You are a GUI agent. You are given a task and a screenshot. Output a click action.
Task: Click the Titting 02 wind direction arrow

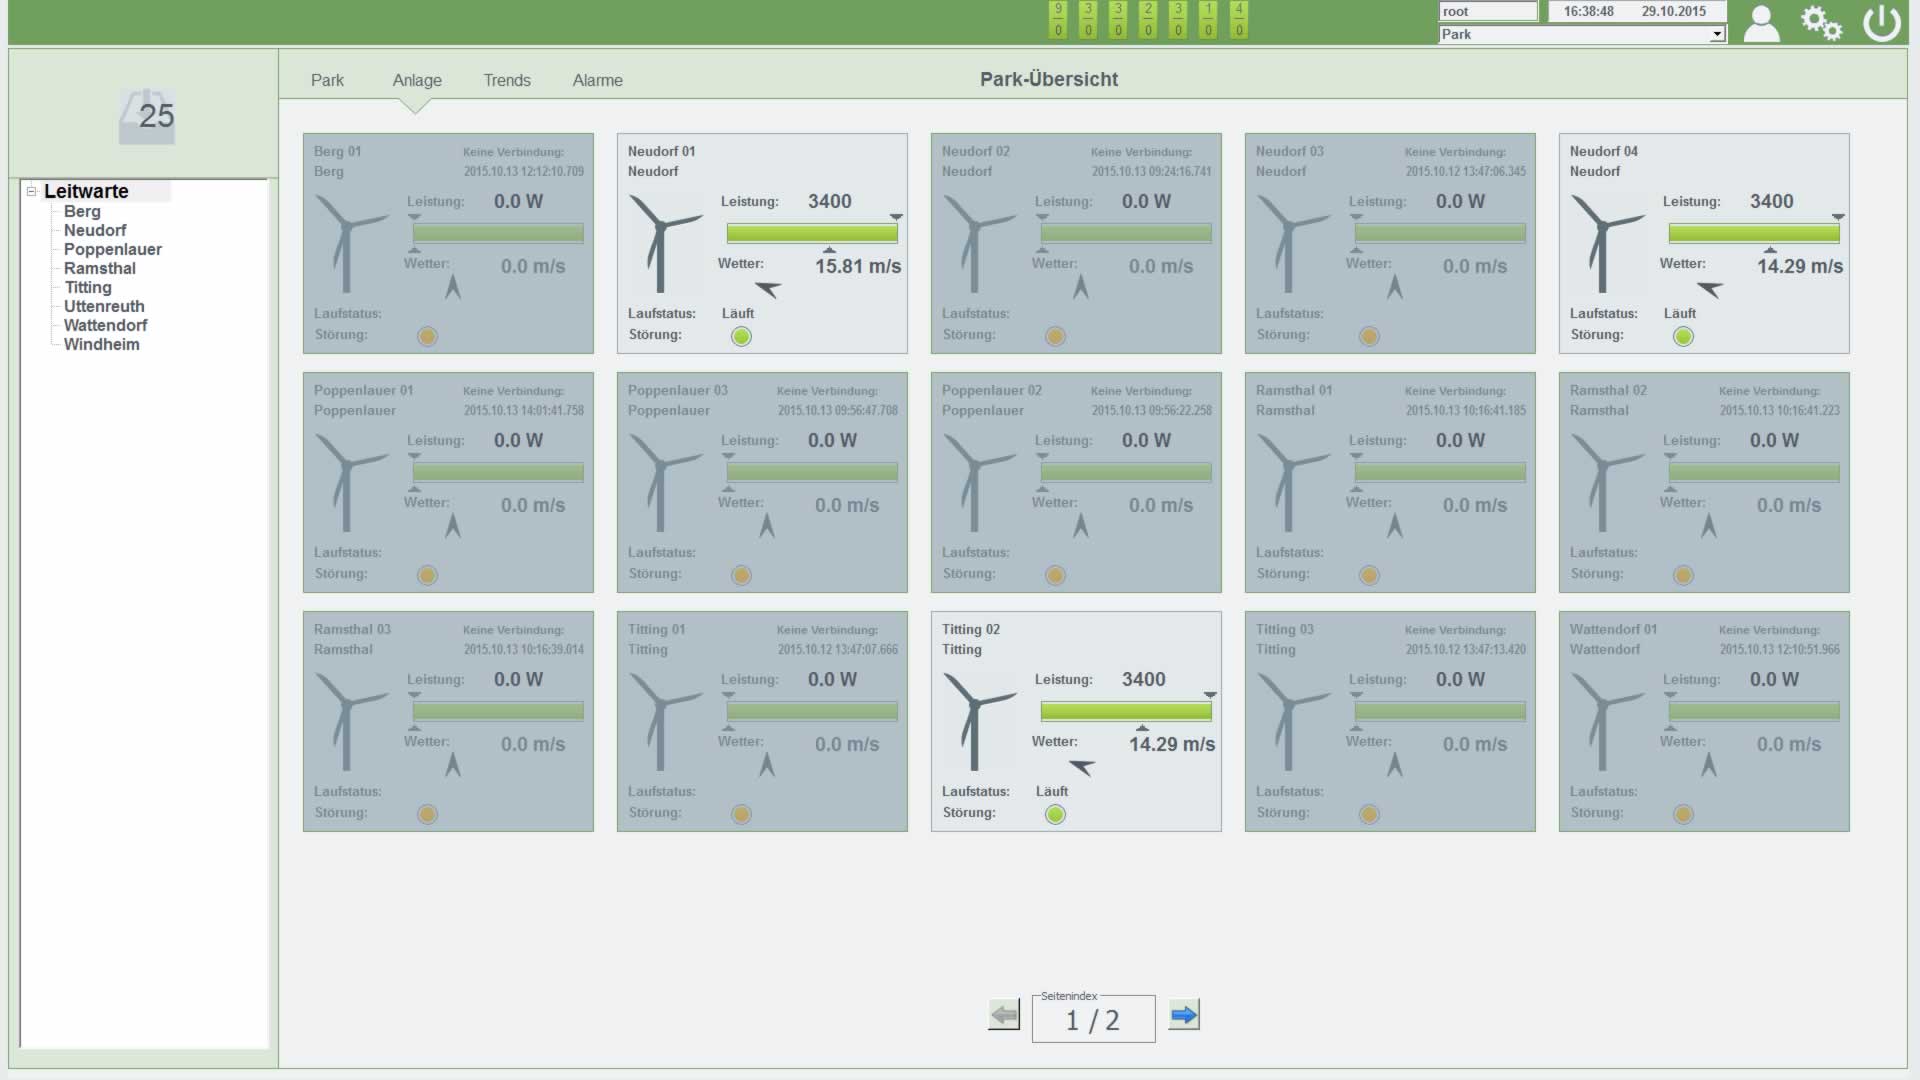tap(1082, 767)
